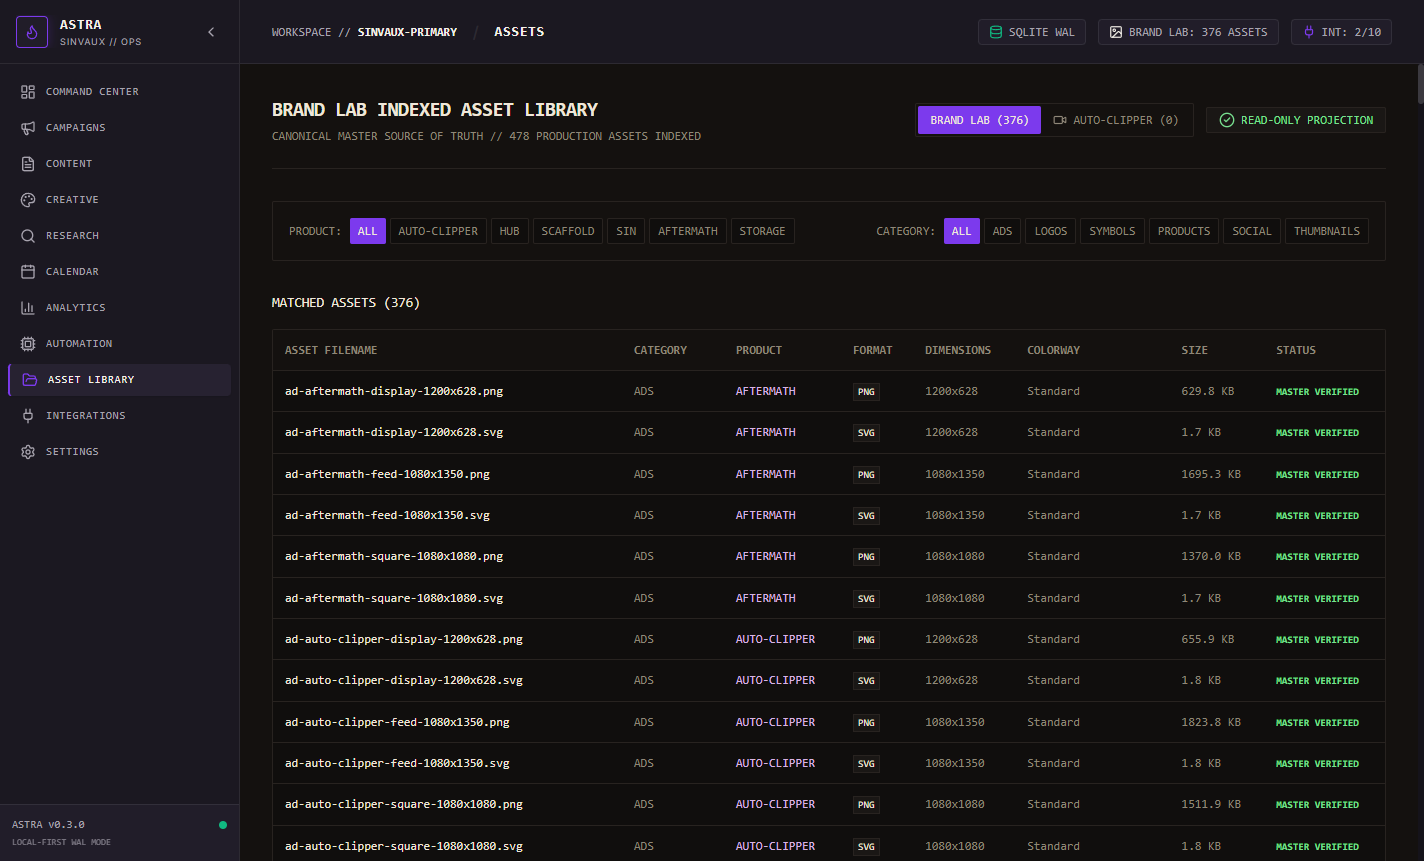The height and width of the screenshot is (861, 1424).
Task: Click the Astra flame logo icon
Action: (32, 32)
